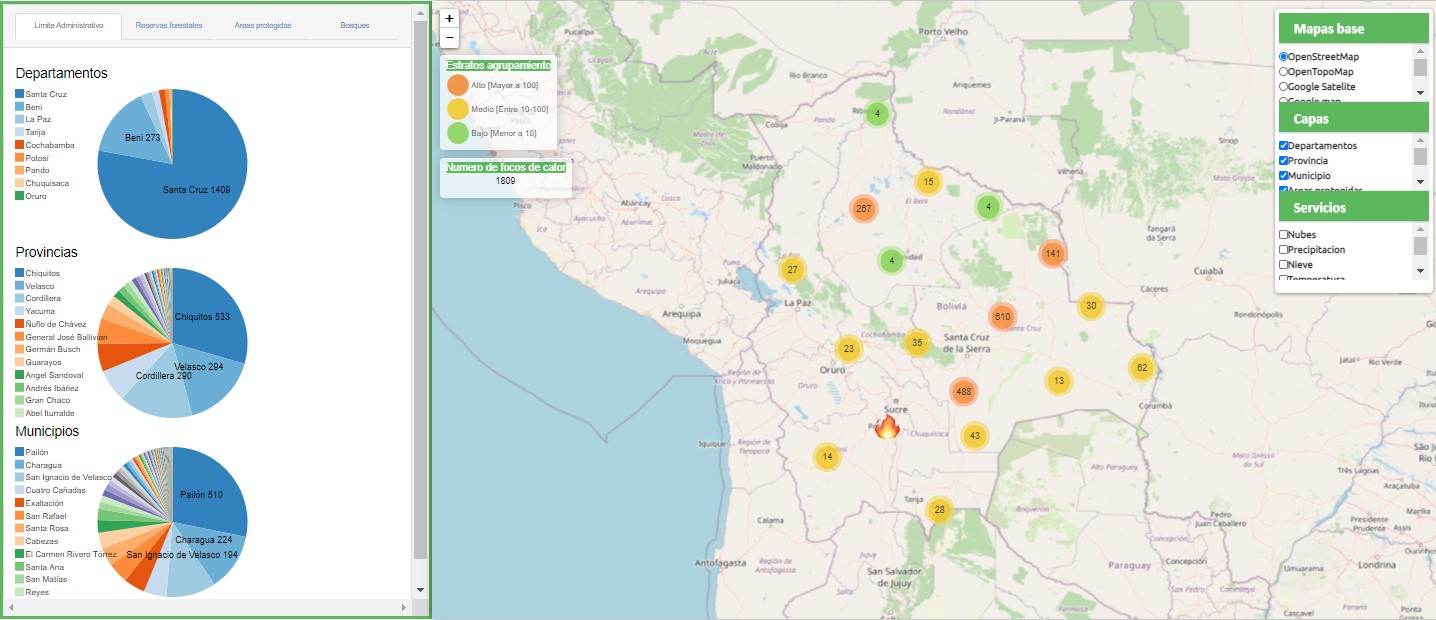The width and height of the screenshot is (1436, 620).
Task: Collapse the Capas panel header
Action: pos(1353,118)
